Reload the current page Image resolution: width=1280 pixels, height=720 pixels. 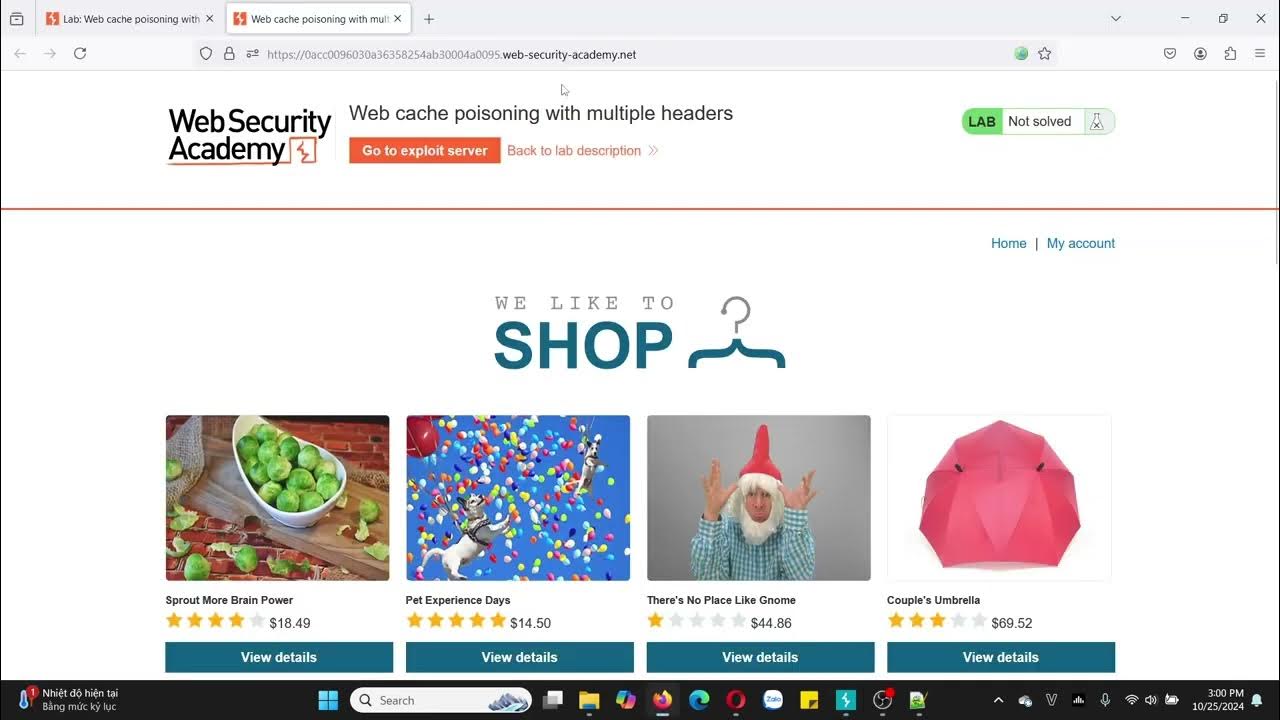pos(80,54)
